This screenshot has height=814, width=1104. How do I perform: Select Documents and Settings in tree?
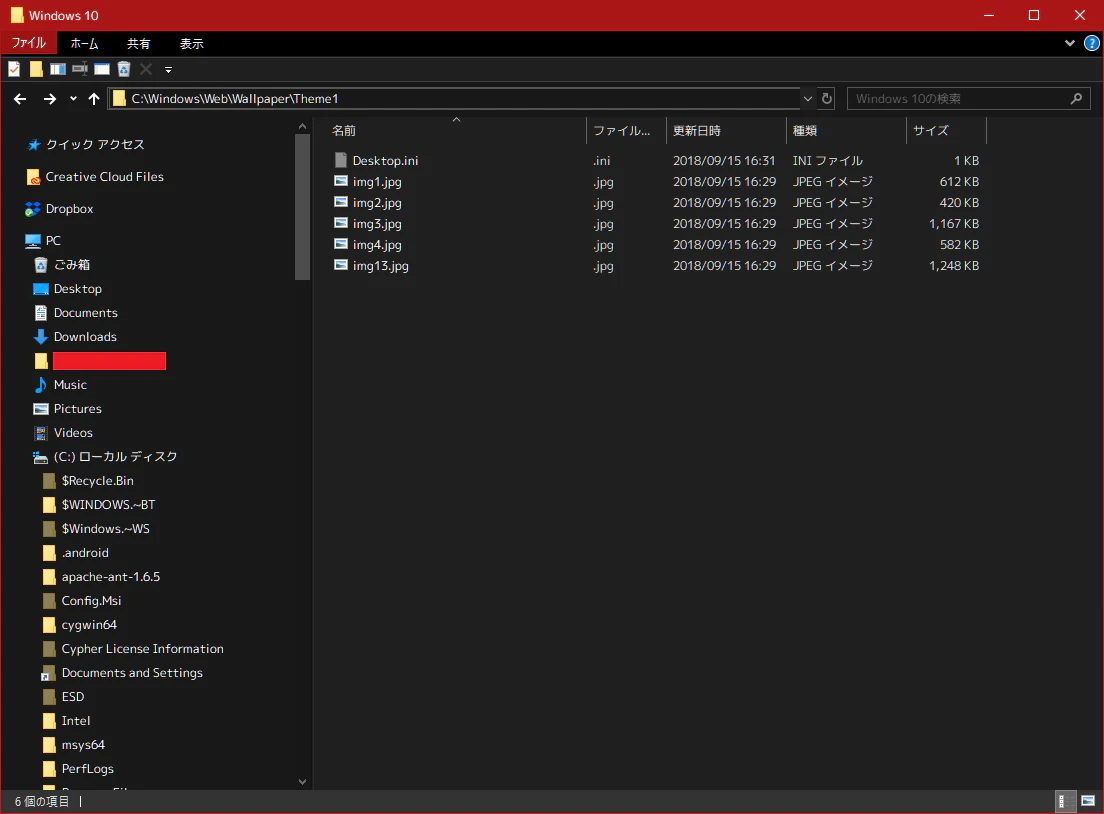coord(132,672)
